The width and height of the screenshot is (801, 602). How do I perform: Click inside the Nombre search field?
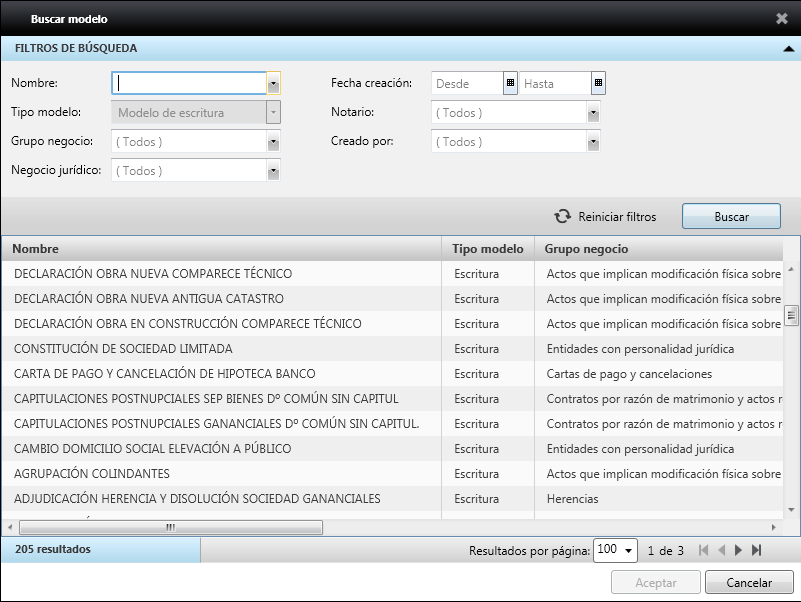pos(190,83)
